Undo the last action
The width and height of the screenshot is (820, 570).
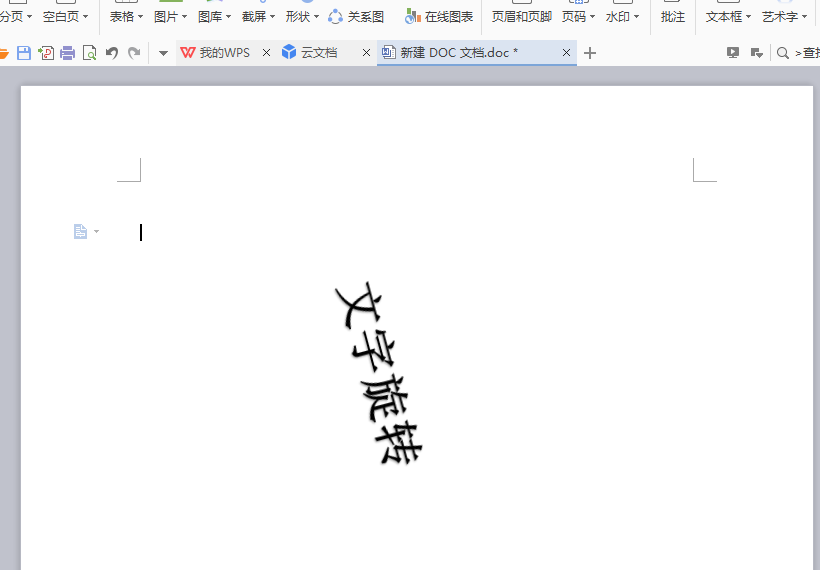tap(112, 53)
